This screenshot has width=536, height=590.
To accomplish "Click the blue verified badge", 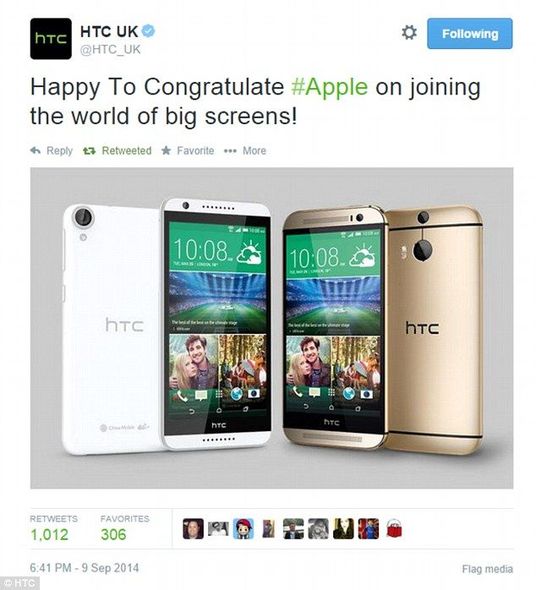I will pos(149,31).
